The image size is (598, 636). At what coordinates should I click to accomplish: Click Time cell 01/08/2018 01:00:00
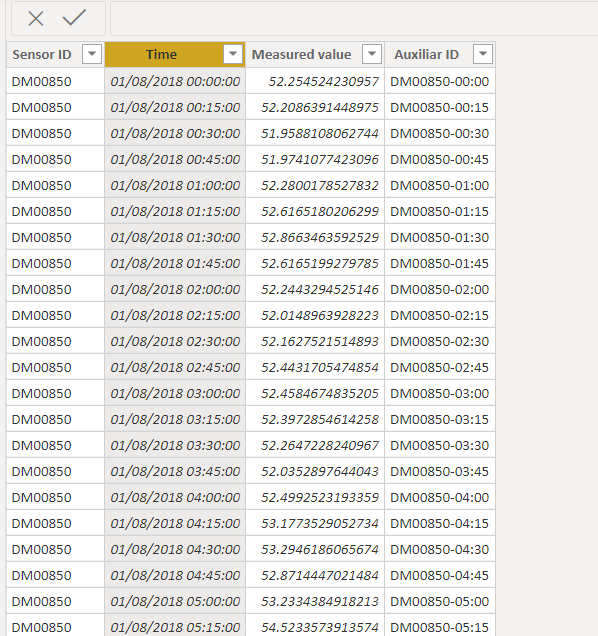(x=175, y=185)
